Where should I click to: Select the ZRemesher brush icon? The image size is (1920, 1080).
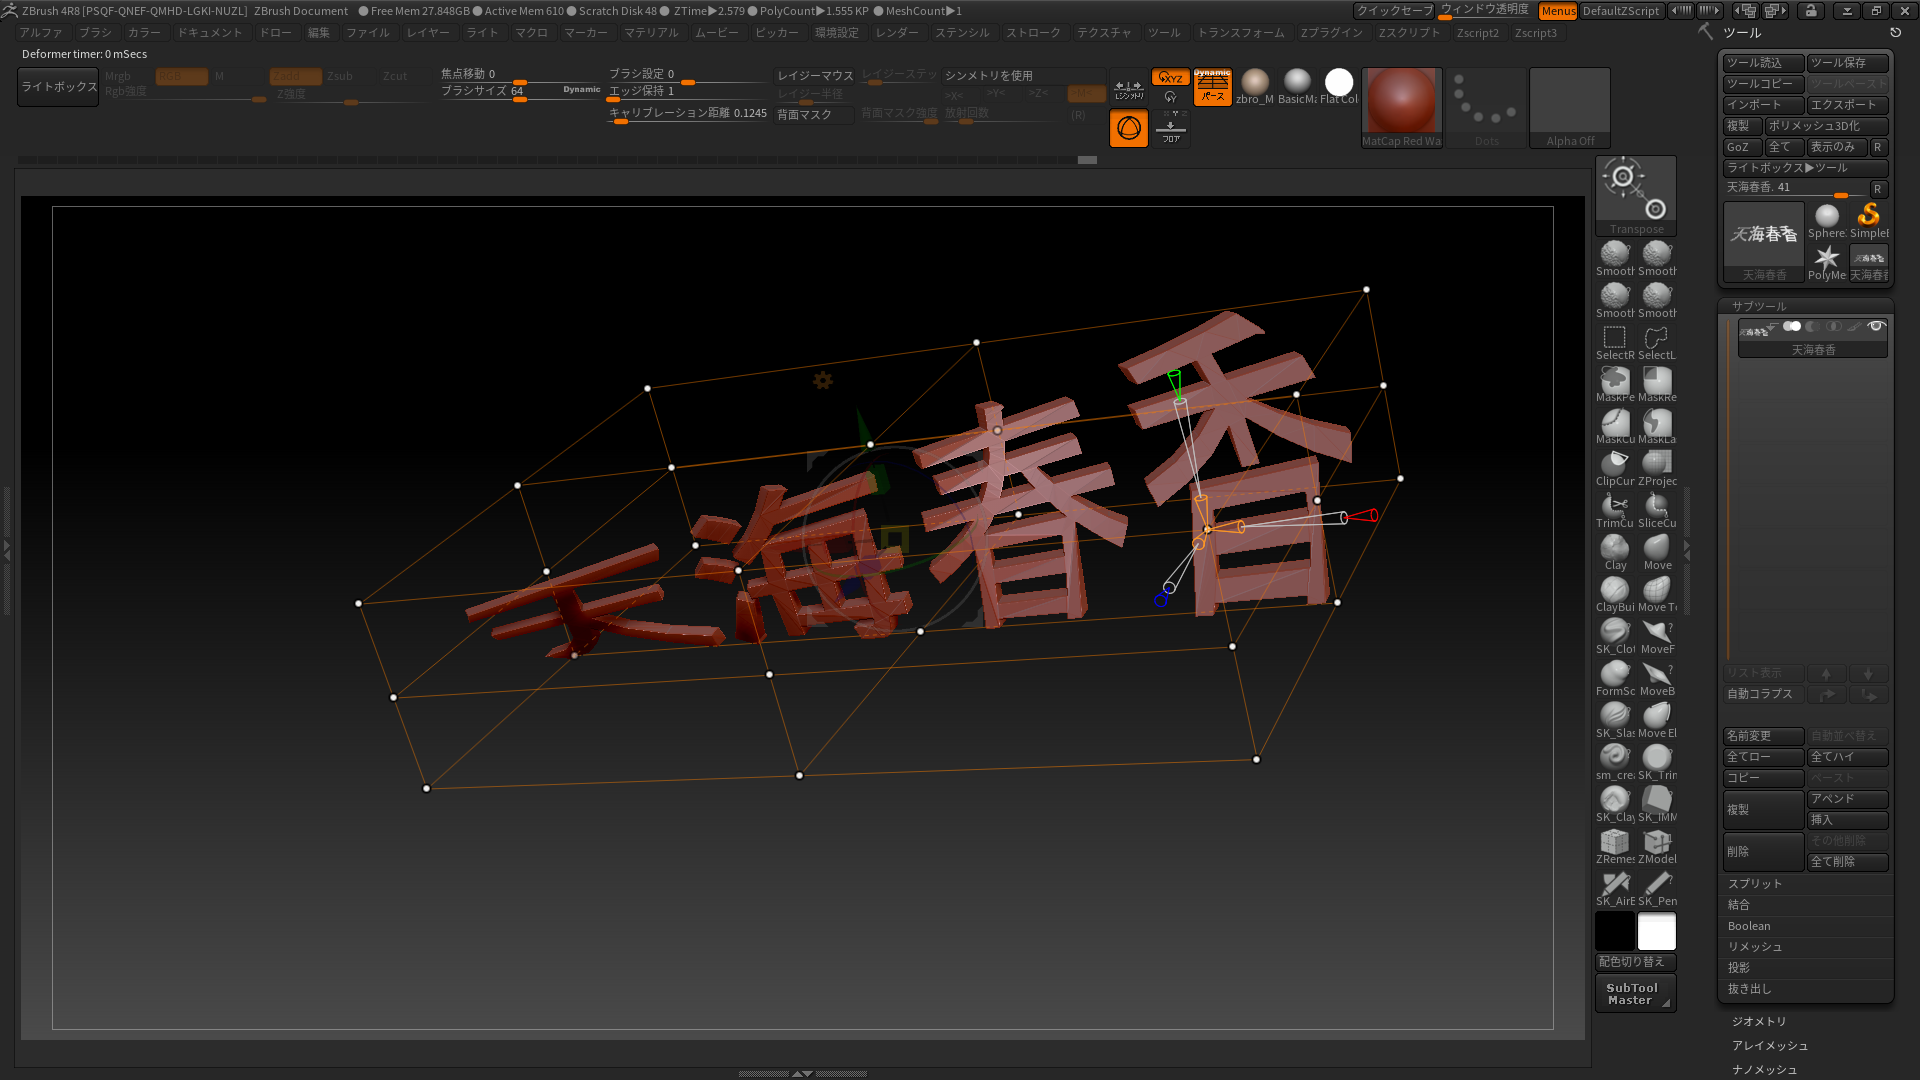coord(1614,843)
